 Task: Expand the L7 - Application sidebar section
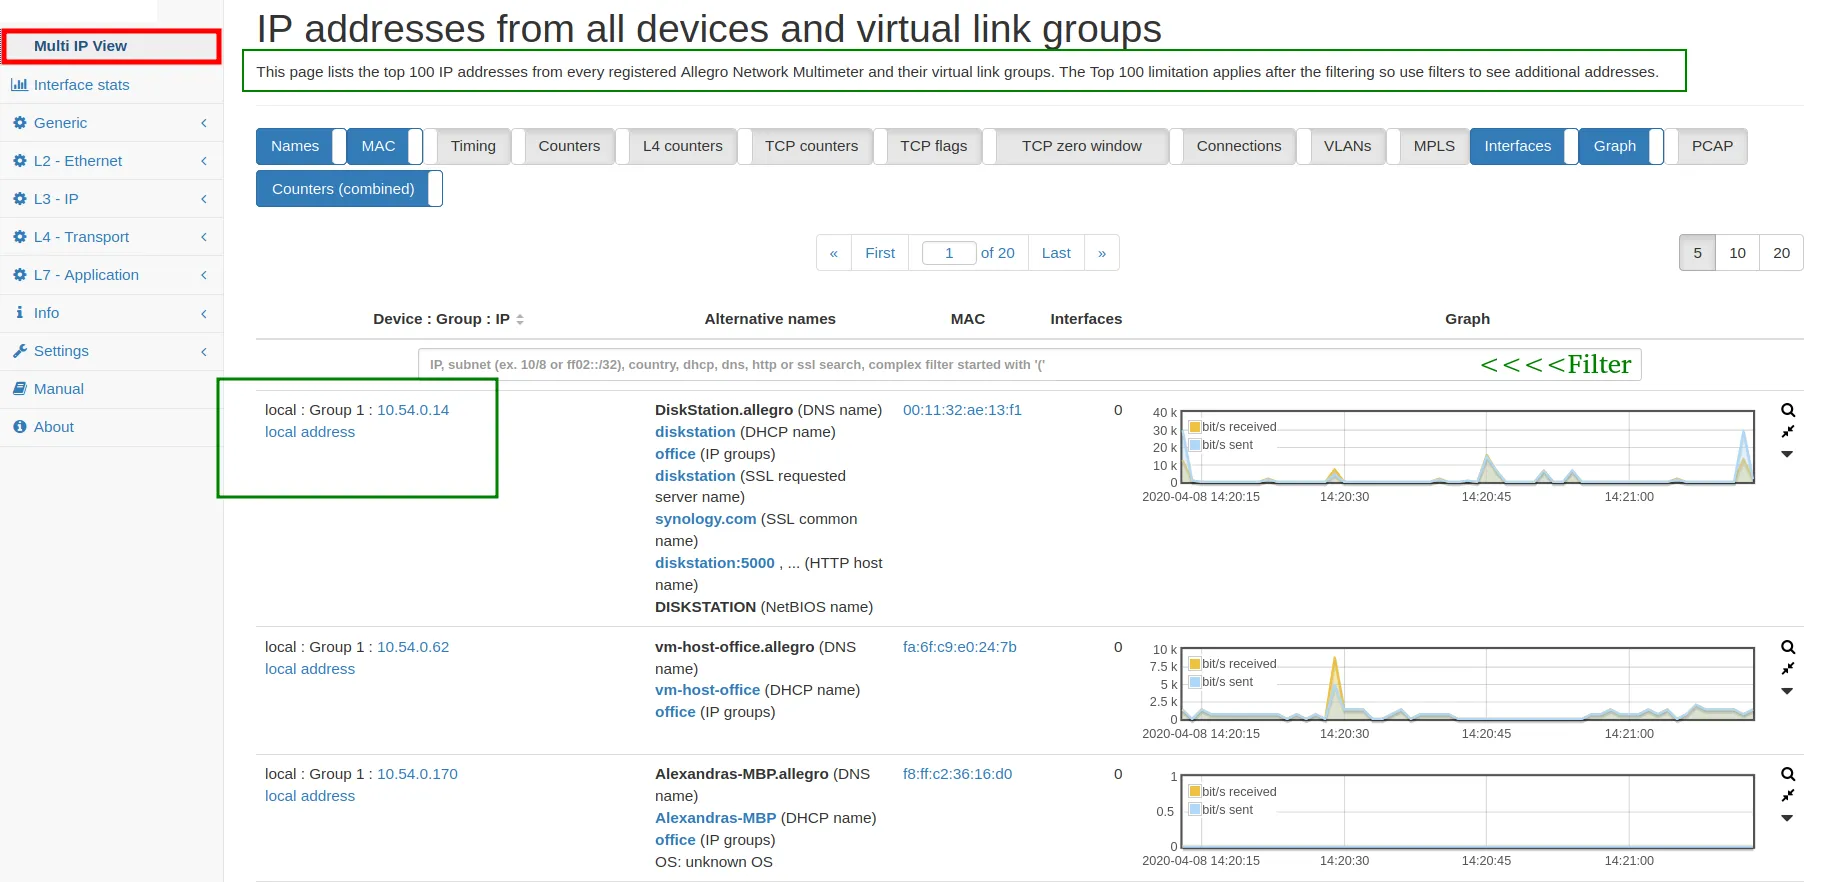pyautogui.click(x=86, y=275)
